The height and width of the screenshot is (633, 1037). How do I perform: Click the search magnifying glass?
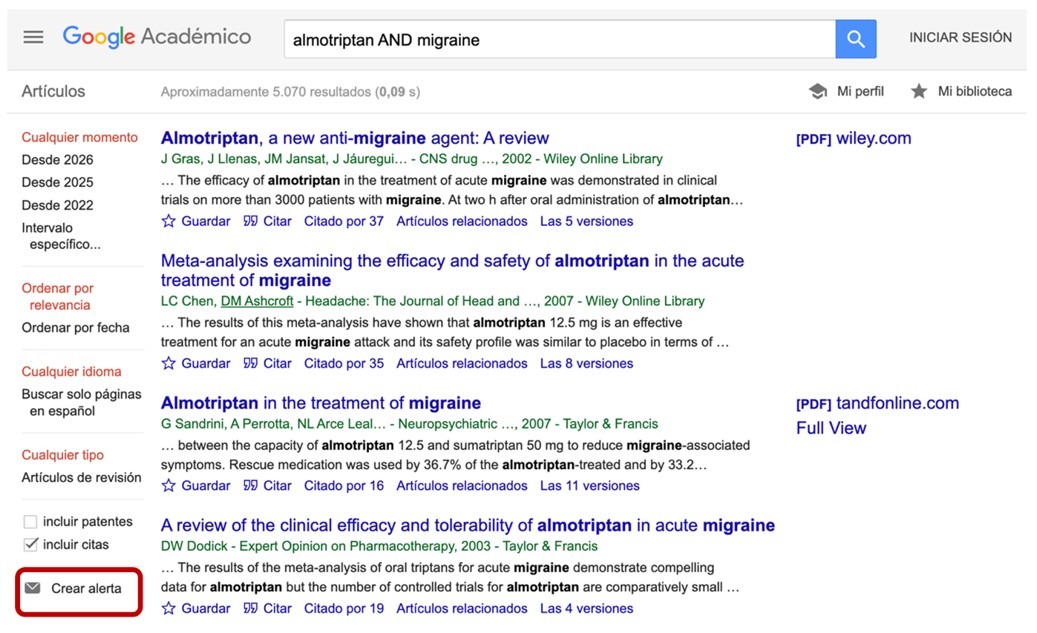856,38
